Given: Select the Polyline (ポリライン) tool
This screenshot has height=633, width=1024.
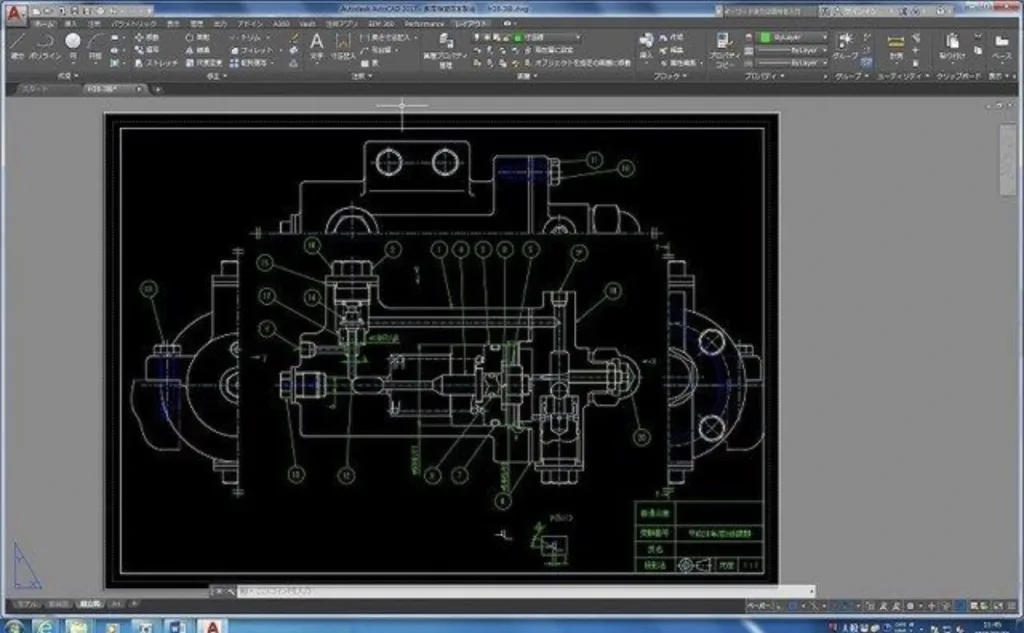Looking at the screenshot, I should (44, 46).
